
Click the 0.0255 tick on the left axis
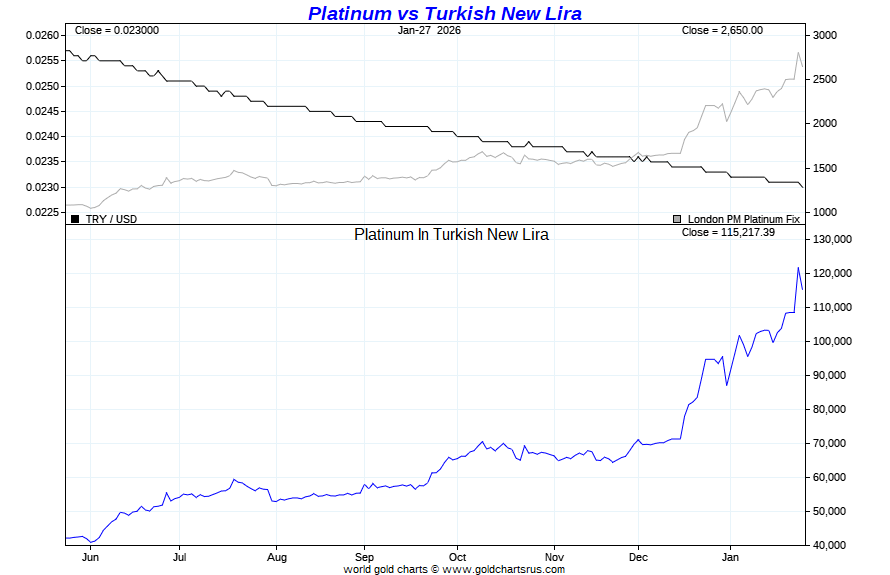(x=42, y=61)
